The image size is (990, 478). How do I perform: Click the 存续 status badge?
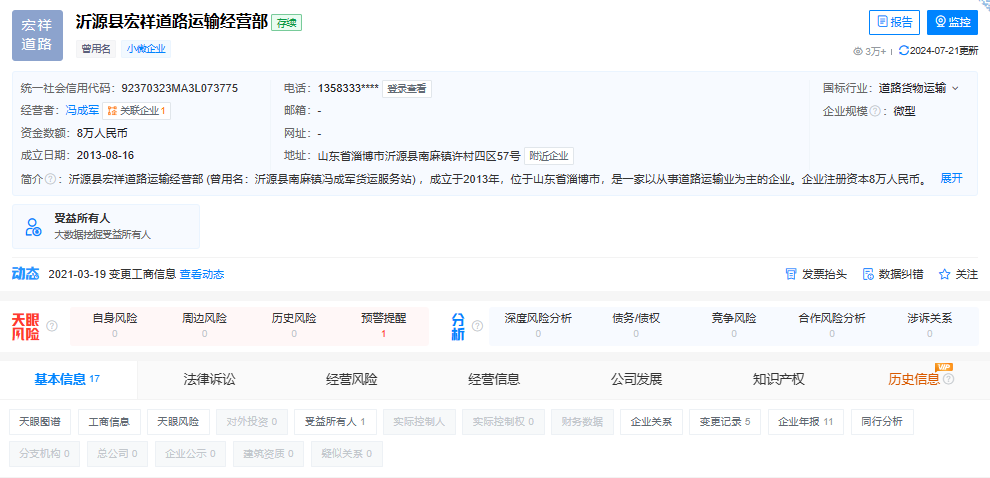click(x=287, y=23)
